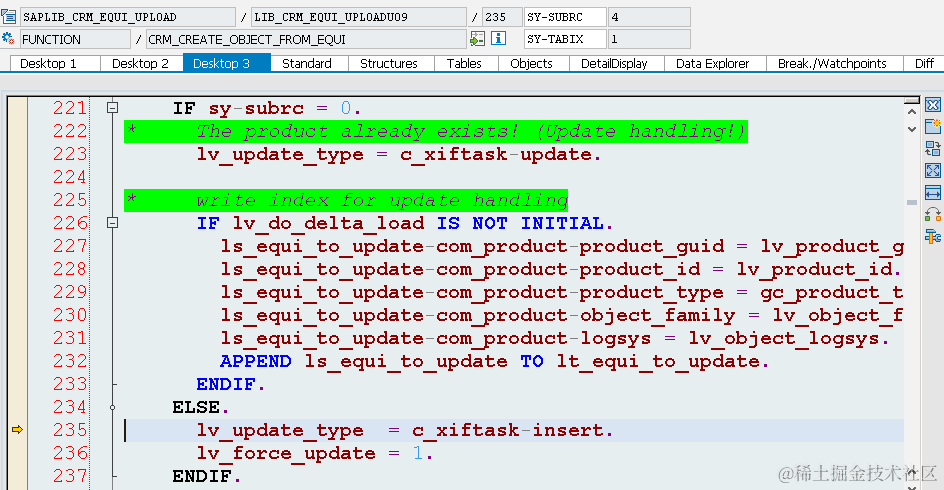Click 'IF lv_do_delta_load IS NOT INITIAL.' line
Image resolution: width=944 pixels, height=490 pixels.
(405, 223)
